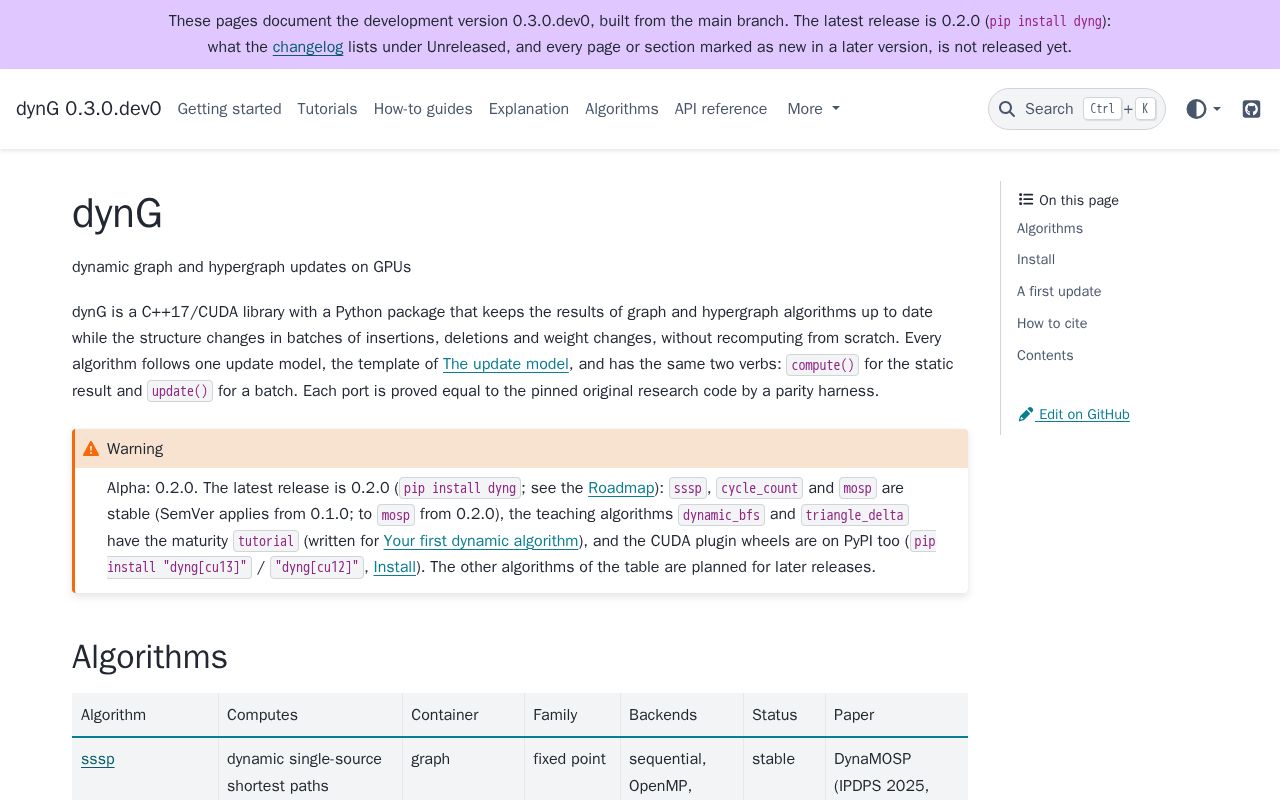Jump to How to cite section

pyautogui.click(x=1052, y=323)
